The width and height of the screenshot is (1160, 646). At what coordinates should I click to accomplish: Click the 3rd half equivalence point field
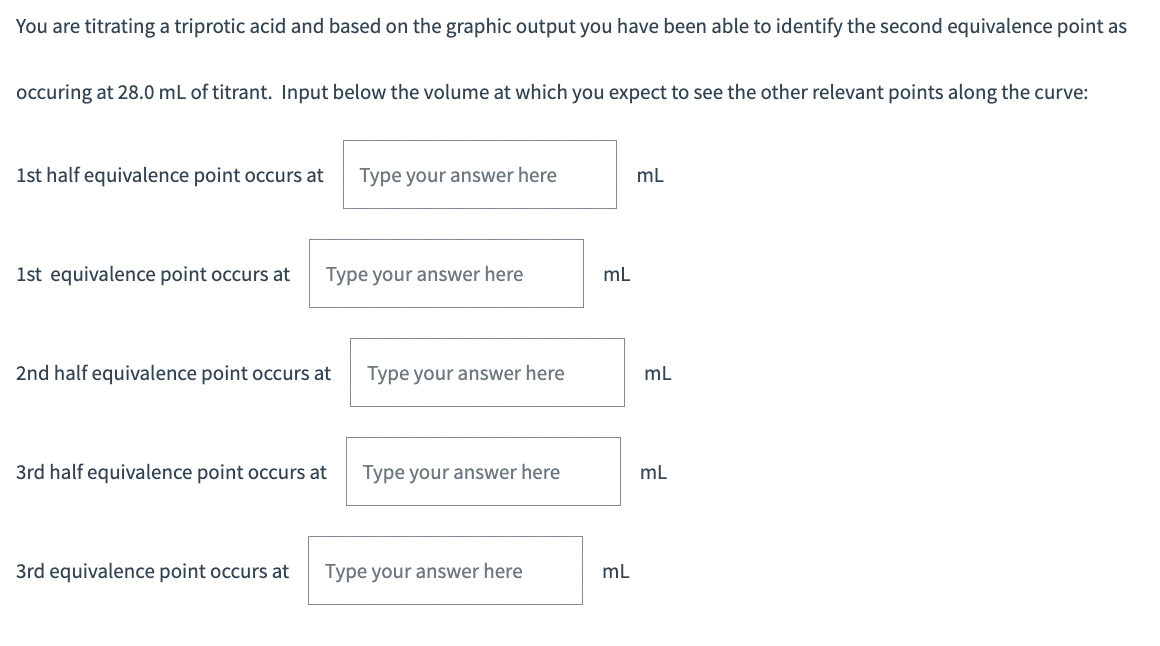tap(483, 472)
